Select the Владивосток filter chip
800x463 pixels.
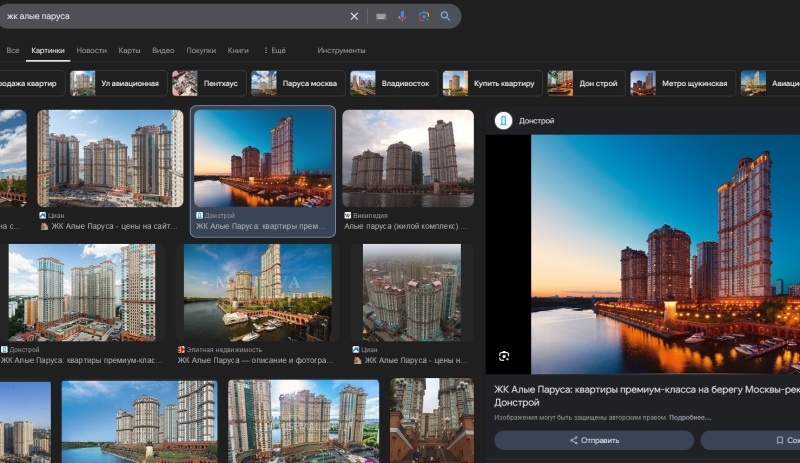tap(393, 83)
